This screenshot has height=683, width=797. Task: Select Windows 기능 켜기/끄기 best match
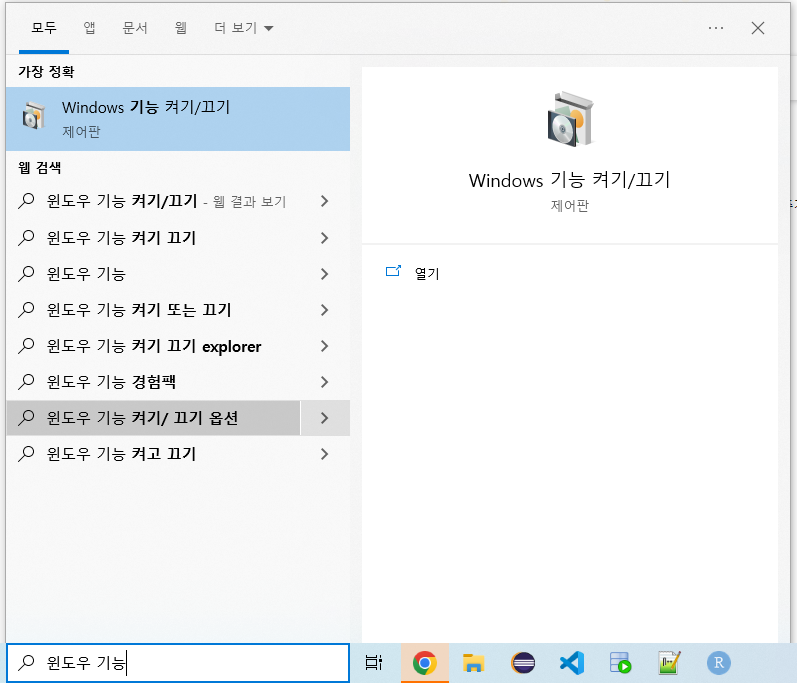tap(178, 119)
